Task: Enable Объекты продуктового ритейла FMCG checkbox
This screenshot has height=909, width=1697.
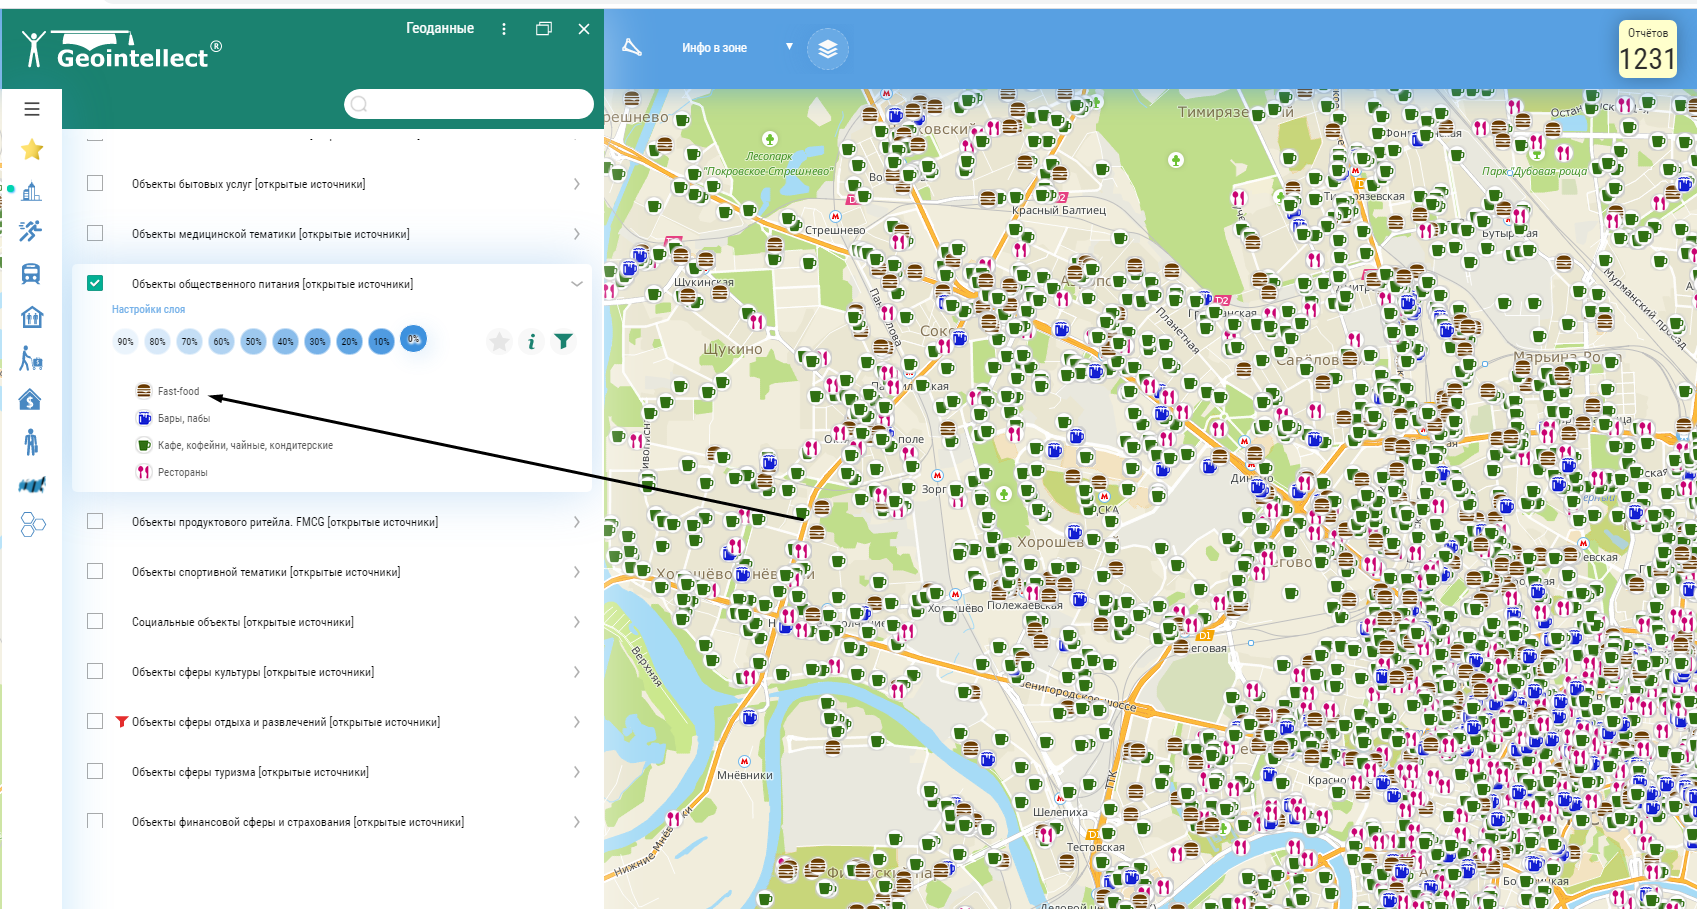Action: coord(95,521)
